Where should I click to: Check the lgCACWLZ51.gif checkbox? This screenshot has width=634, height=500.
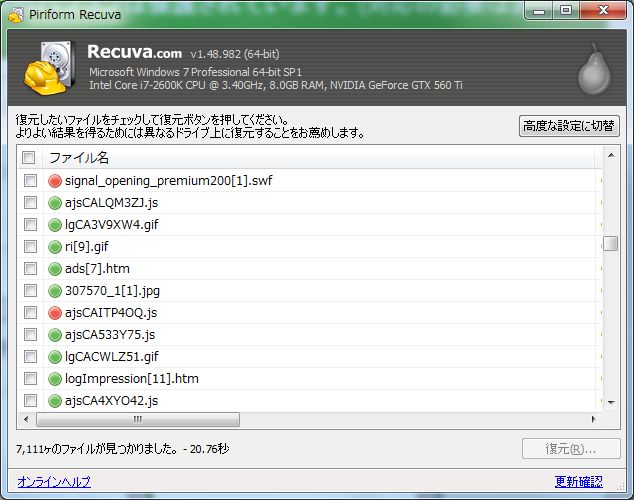(30, 357)
